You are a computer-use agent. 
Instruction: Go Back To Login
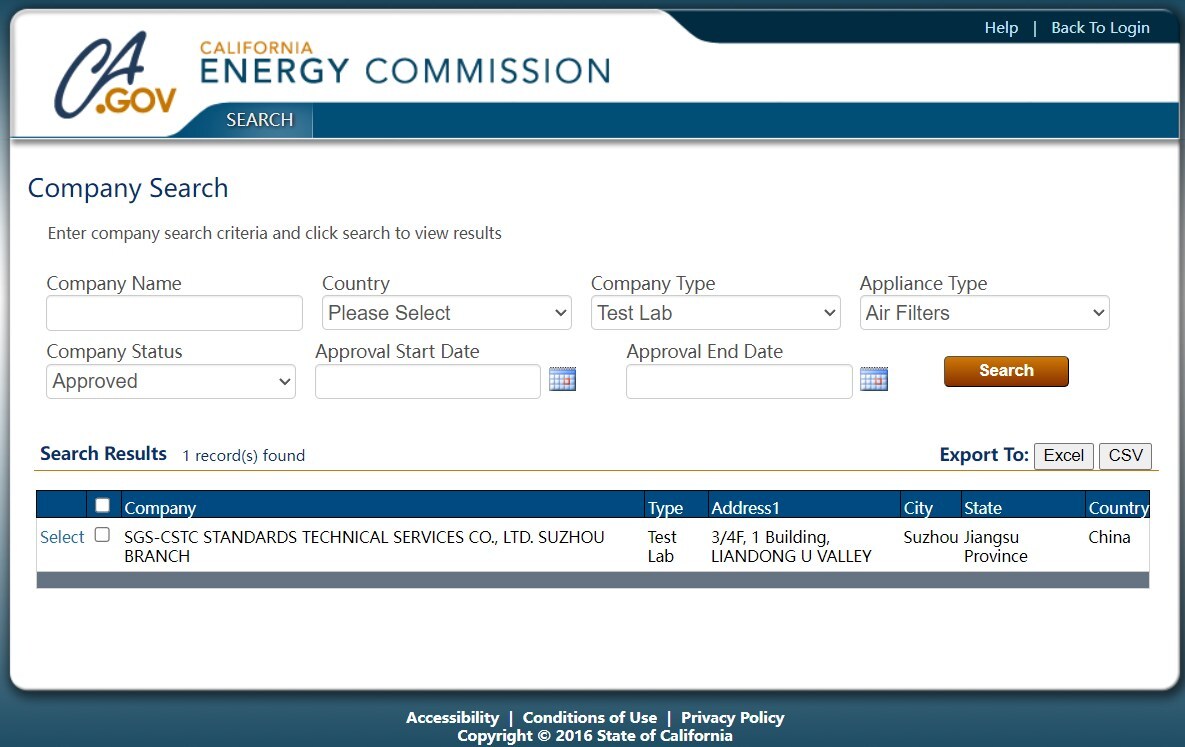(x=1100, y=28)
